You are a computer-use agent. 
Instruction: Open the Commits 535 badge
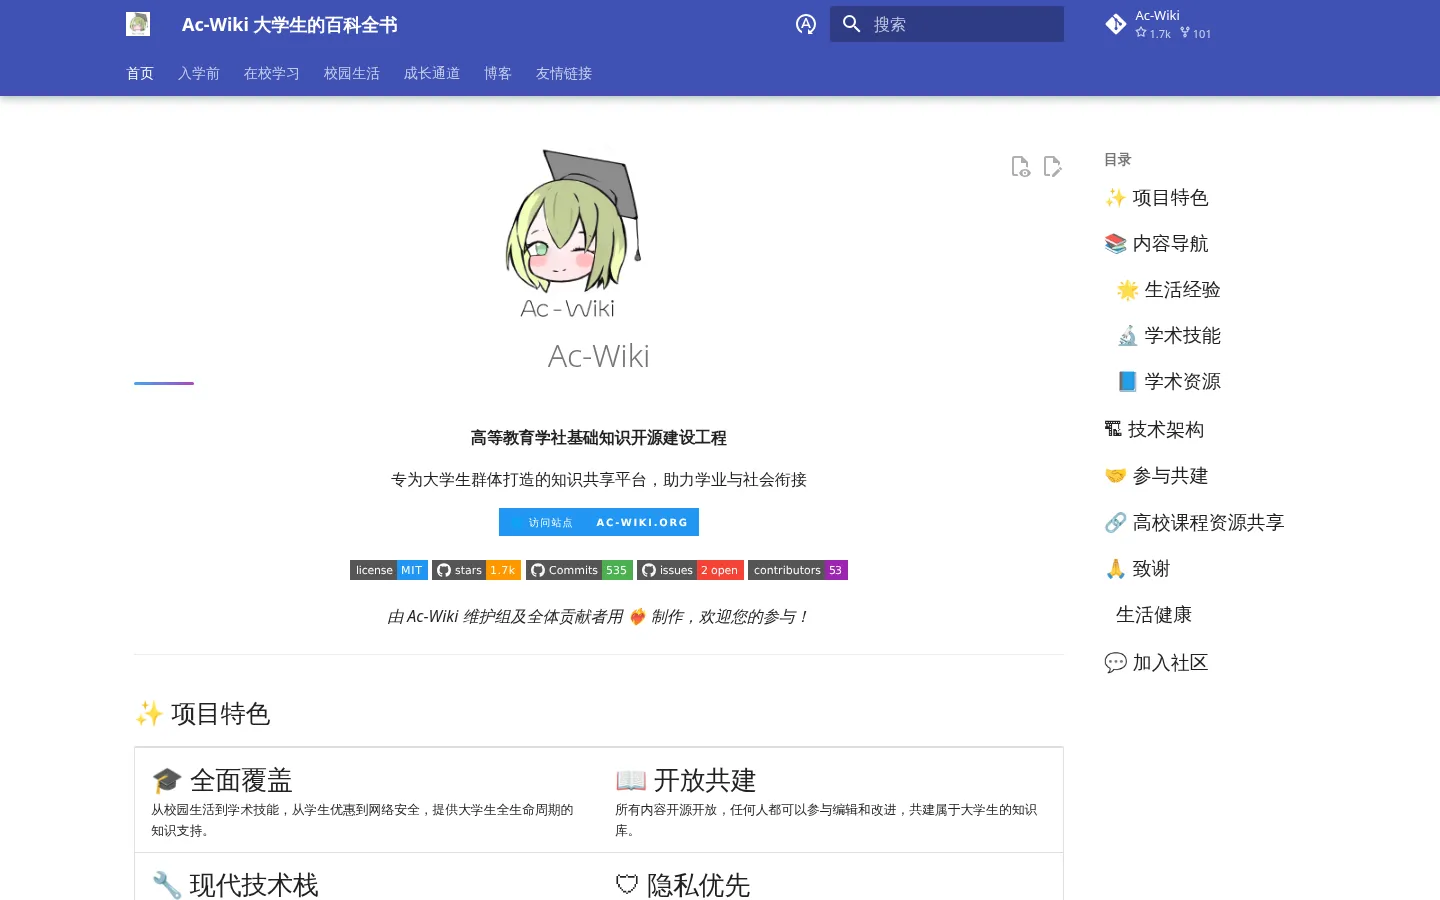click(579, 570)
